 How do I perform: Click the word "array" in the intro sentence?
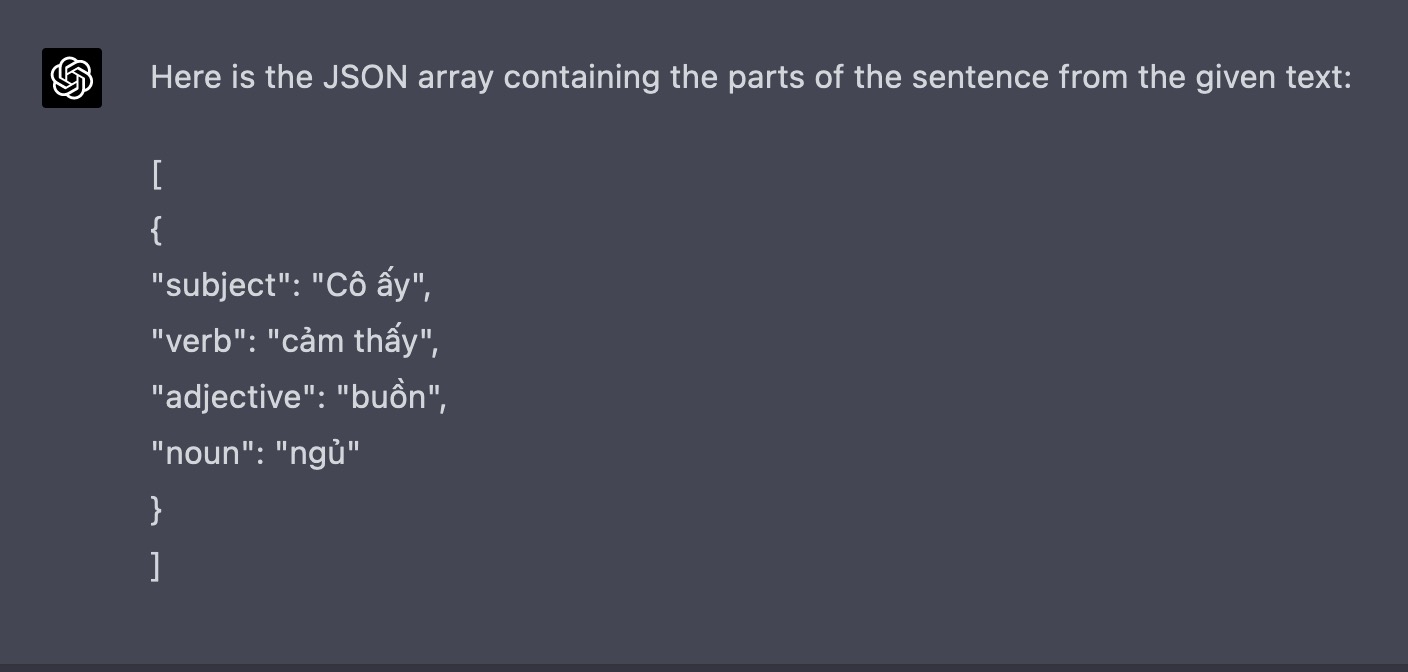coord(456,77)
